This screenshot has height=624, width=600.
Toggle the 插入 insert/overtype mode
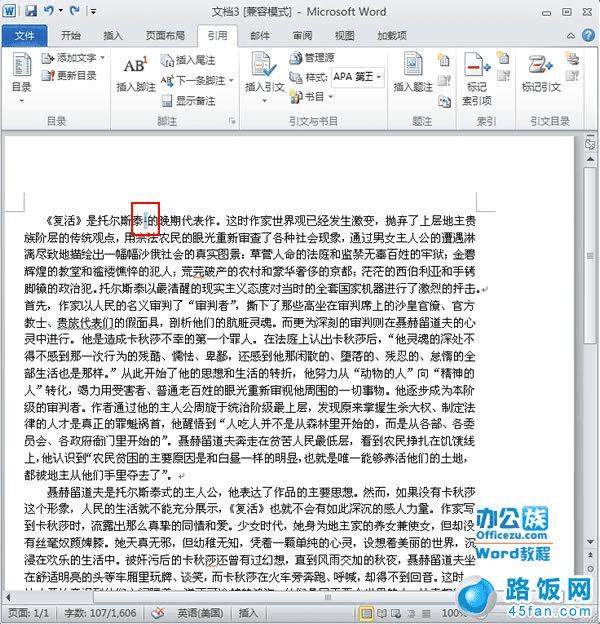pyautogui.click(x=248, y=613)
